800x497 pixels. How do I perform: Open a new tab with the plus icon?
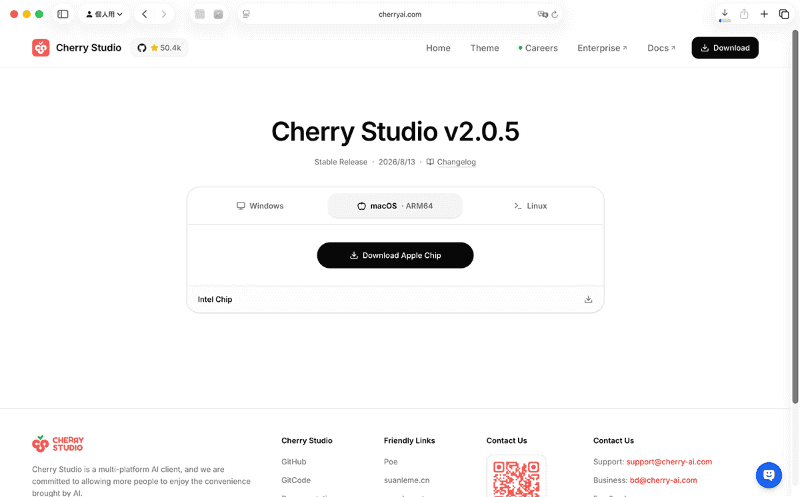tap(764, 14)
